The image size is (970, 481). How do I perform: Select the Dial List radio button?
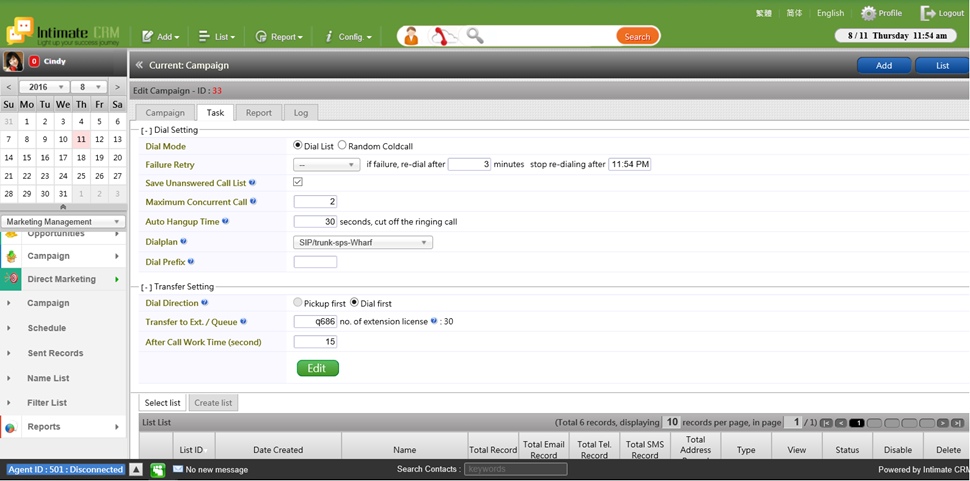point(298,146)
